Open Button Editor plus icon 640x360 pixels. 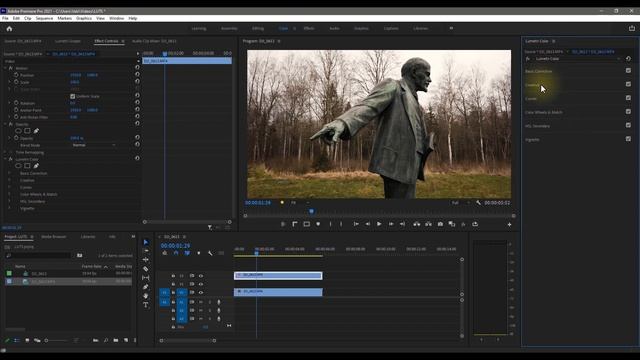(509, 224)
